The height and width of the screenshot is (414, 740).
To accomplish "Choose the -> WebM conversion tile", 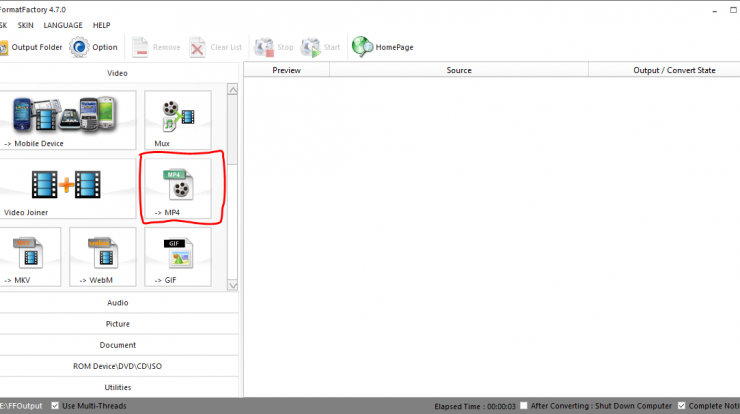I will (x=102, y=257).
